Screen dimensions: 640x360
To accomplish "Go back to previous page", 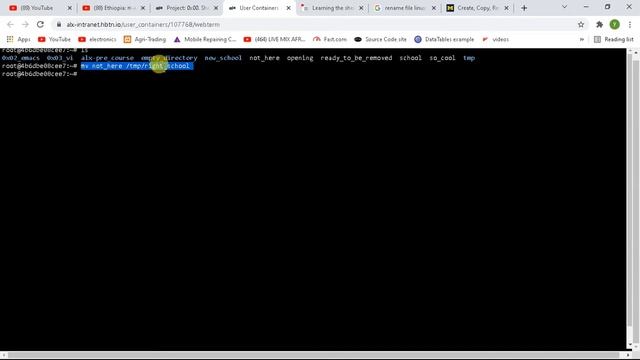I will tap(10, 24).
